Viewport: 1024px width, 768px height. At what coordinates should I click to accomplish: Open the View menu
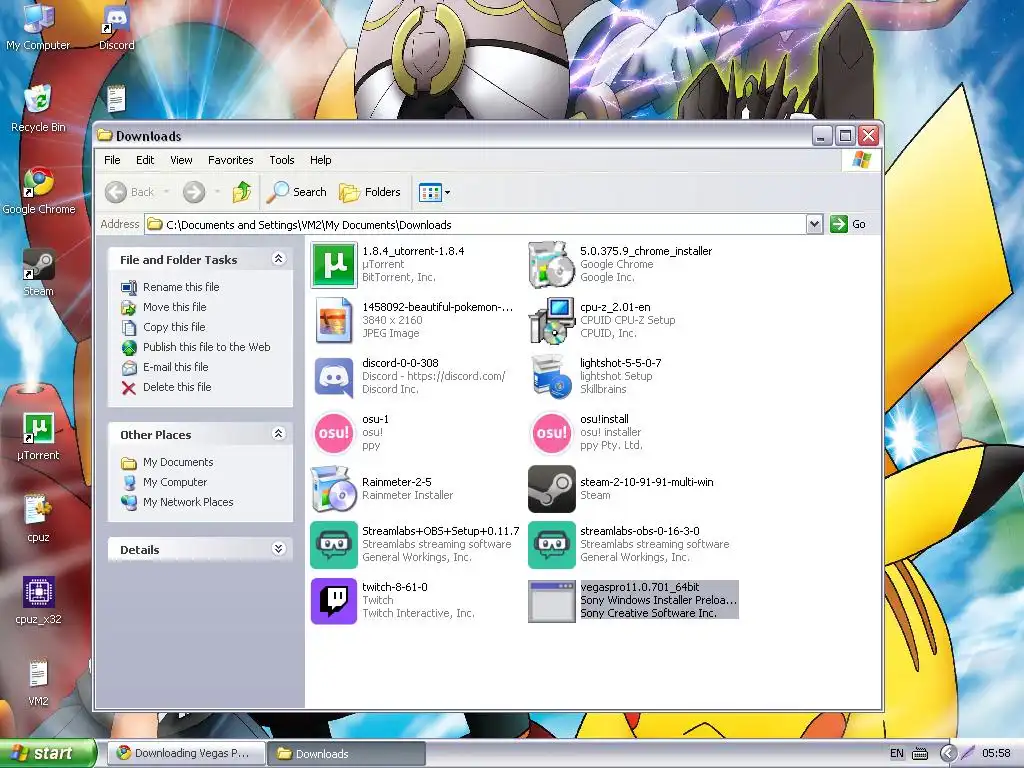182,160
